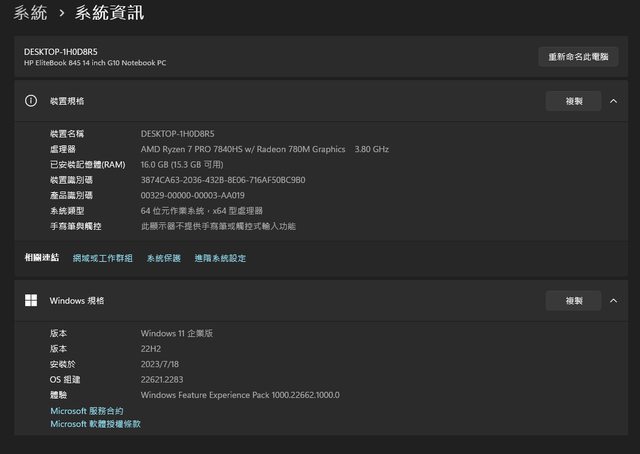Screen dimensions: 640x454
Task: Open the 進階系統設定 related link
Action: click(x=220, y=258)
